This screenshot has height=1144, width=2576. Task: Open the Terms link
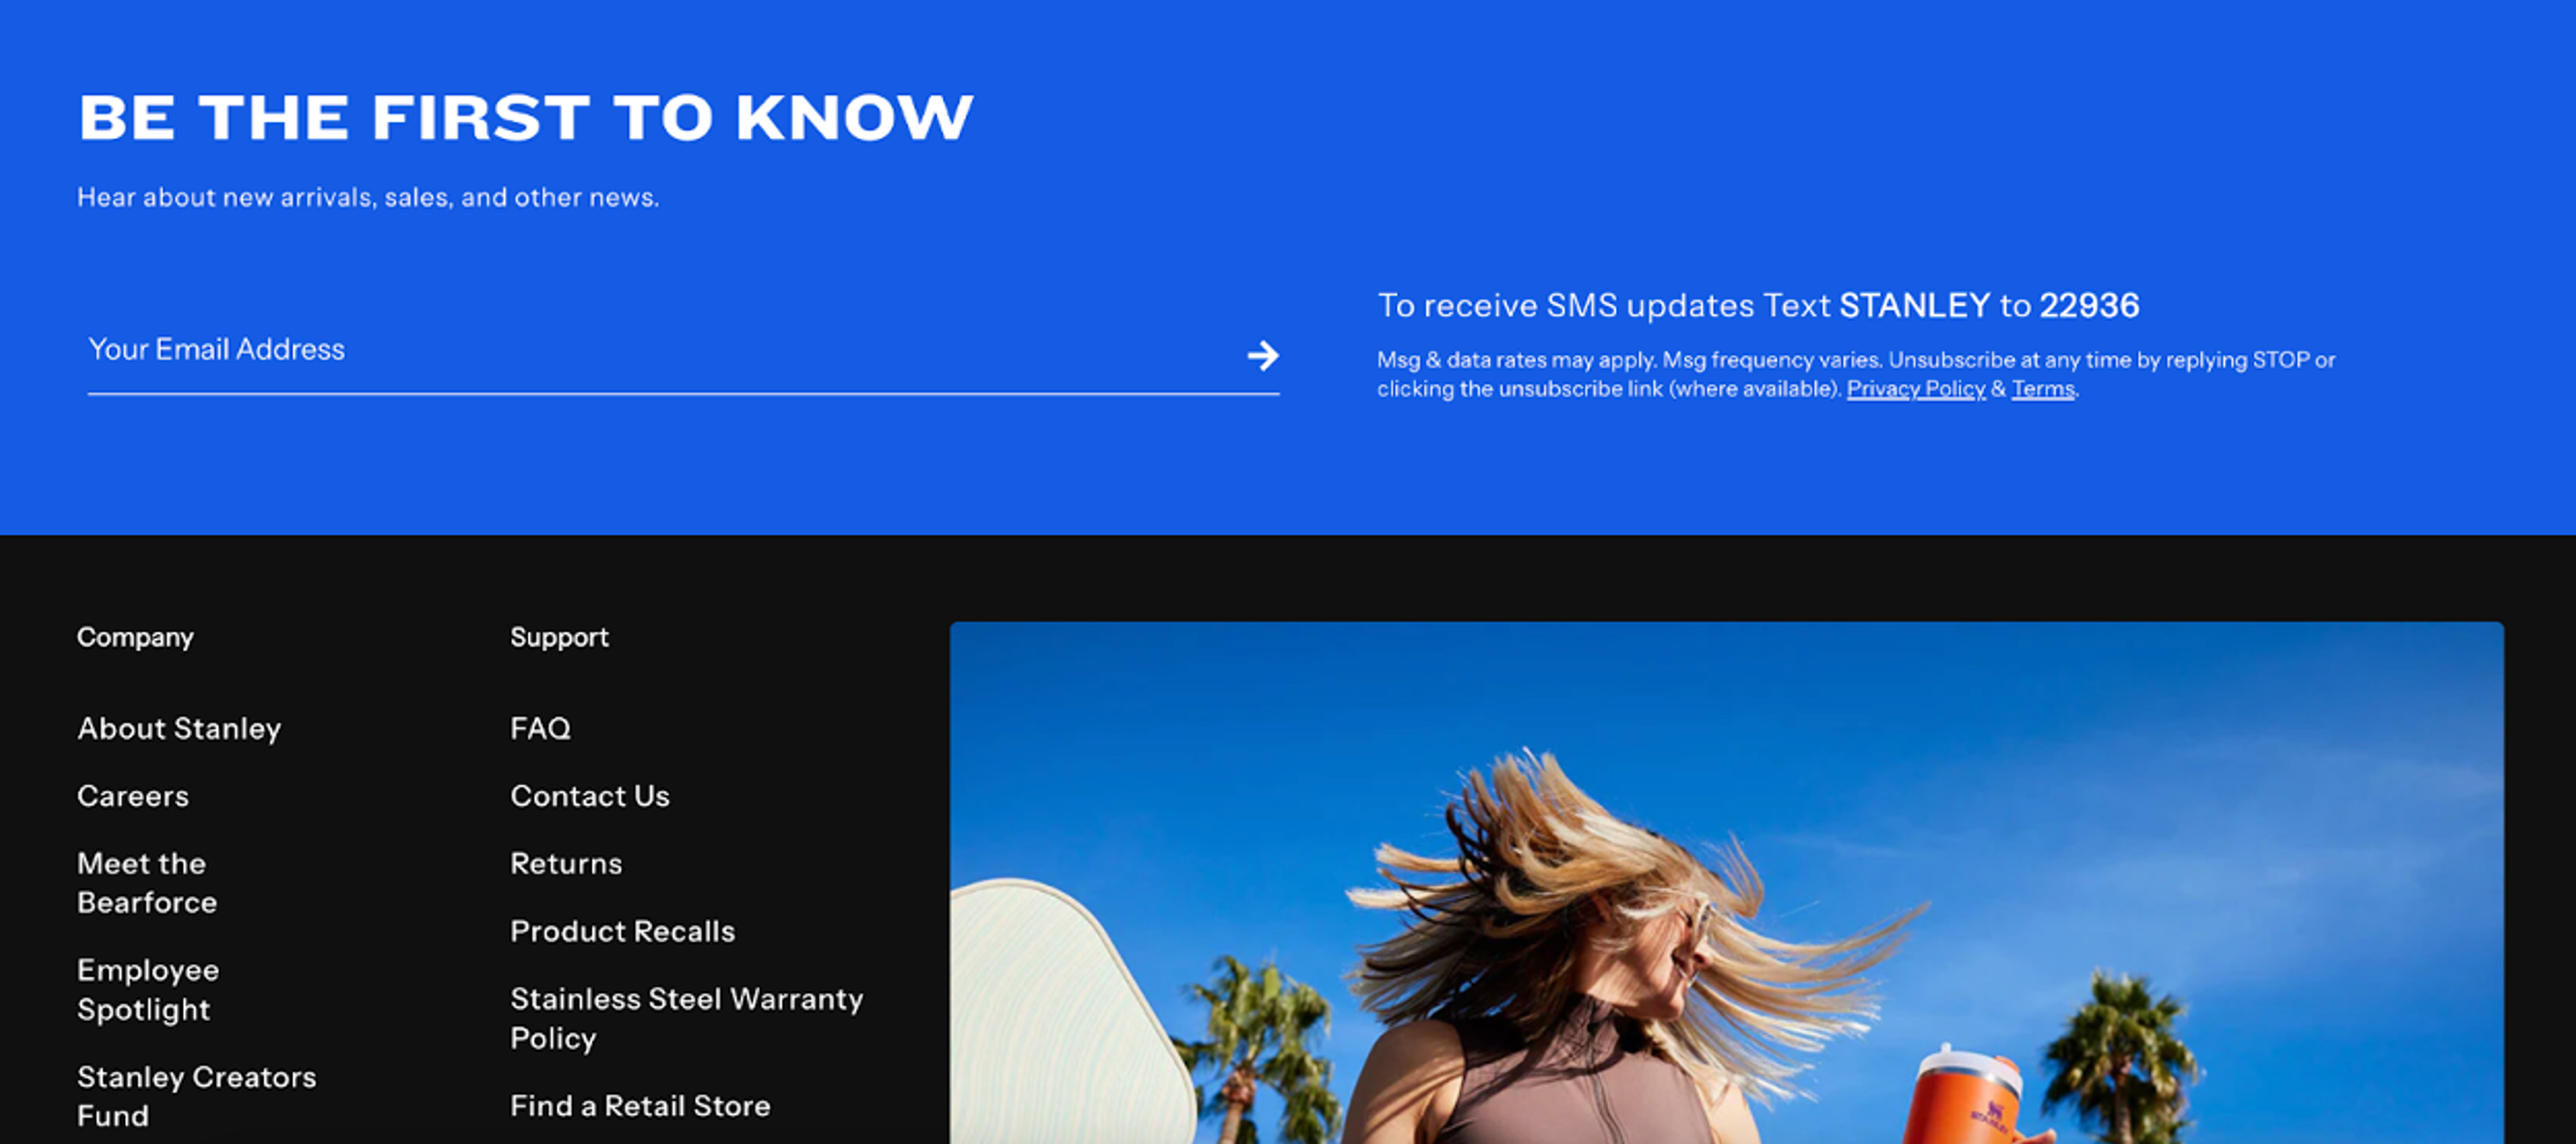[x=2042, y=389]
